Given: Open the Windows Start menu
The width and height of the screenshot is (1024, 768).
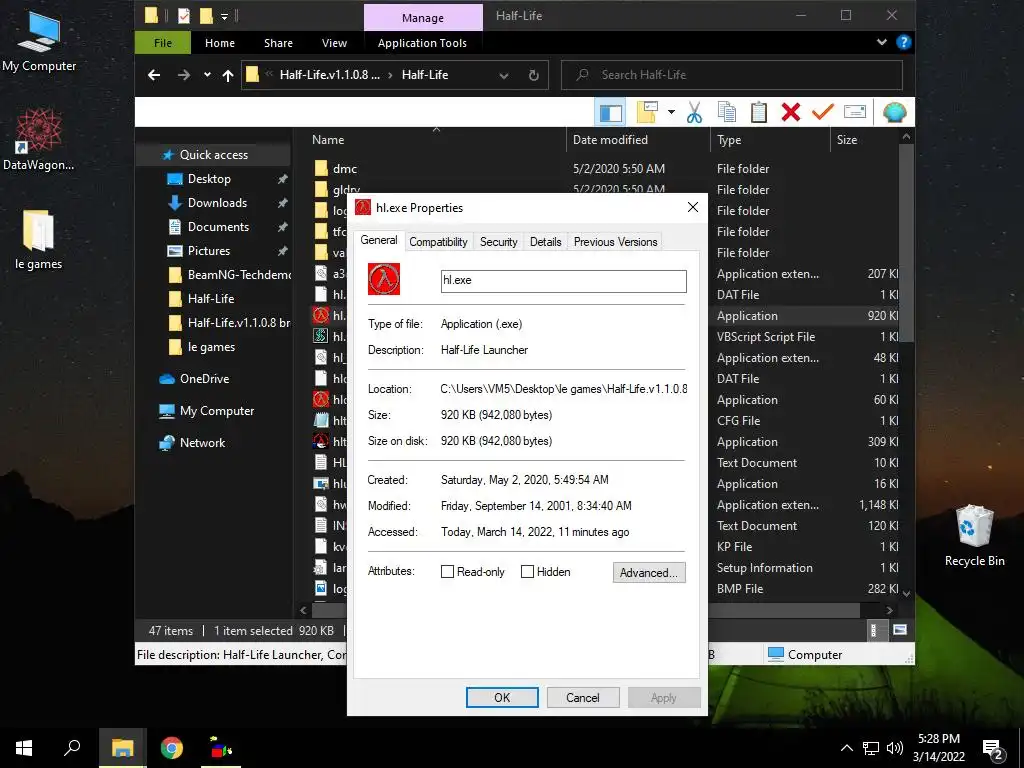Looking at the screenshot, I should [24, 748].
